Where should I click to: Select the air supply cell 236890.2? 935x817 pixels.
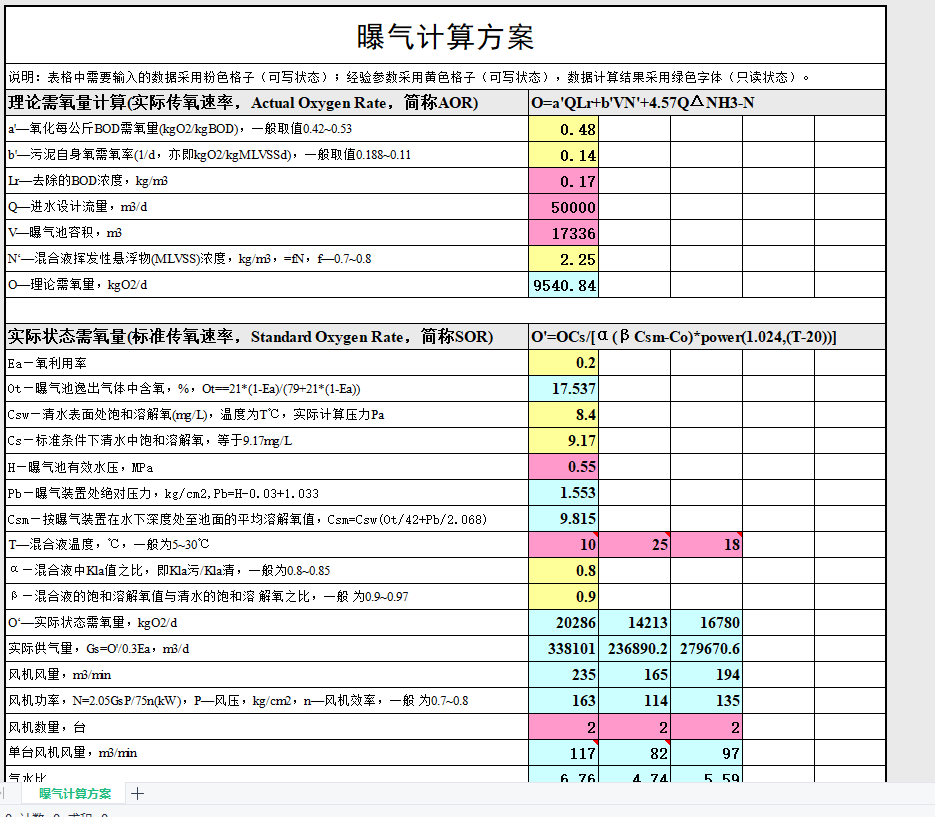[x=635, y=649]
